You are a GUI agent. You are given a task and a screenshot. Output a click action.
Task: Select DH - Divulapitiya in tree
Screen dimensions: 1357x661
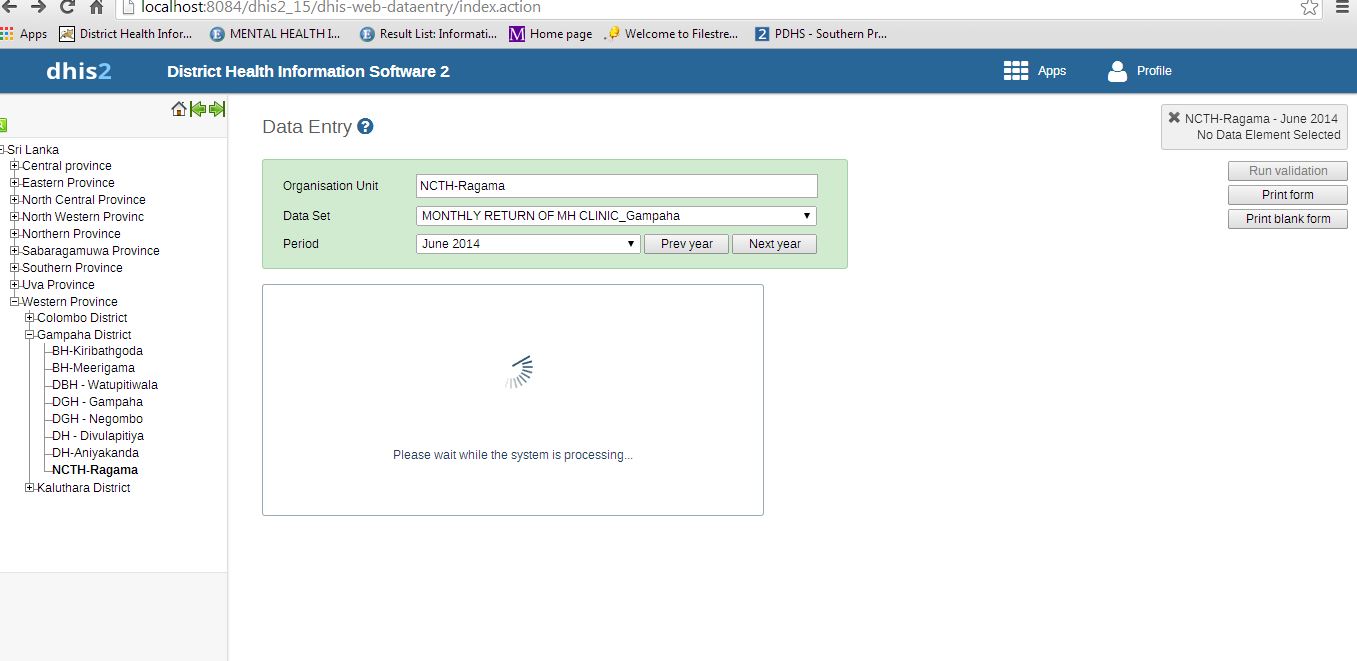coord(98,436)
